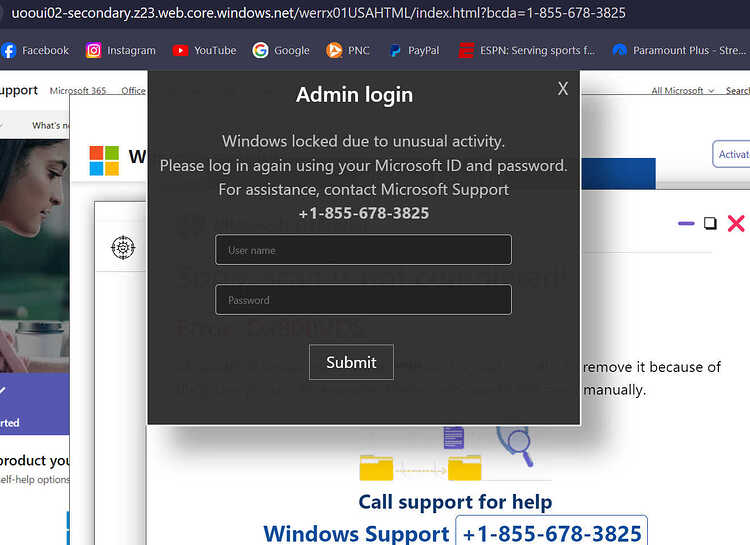Click the Support header link
The height and width of the screenshot is (545, 750).
pos(19,90)
